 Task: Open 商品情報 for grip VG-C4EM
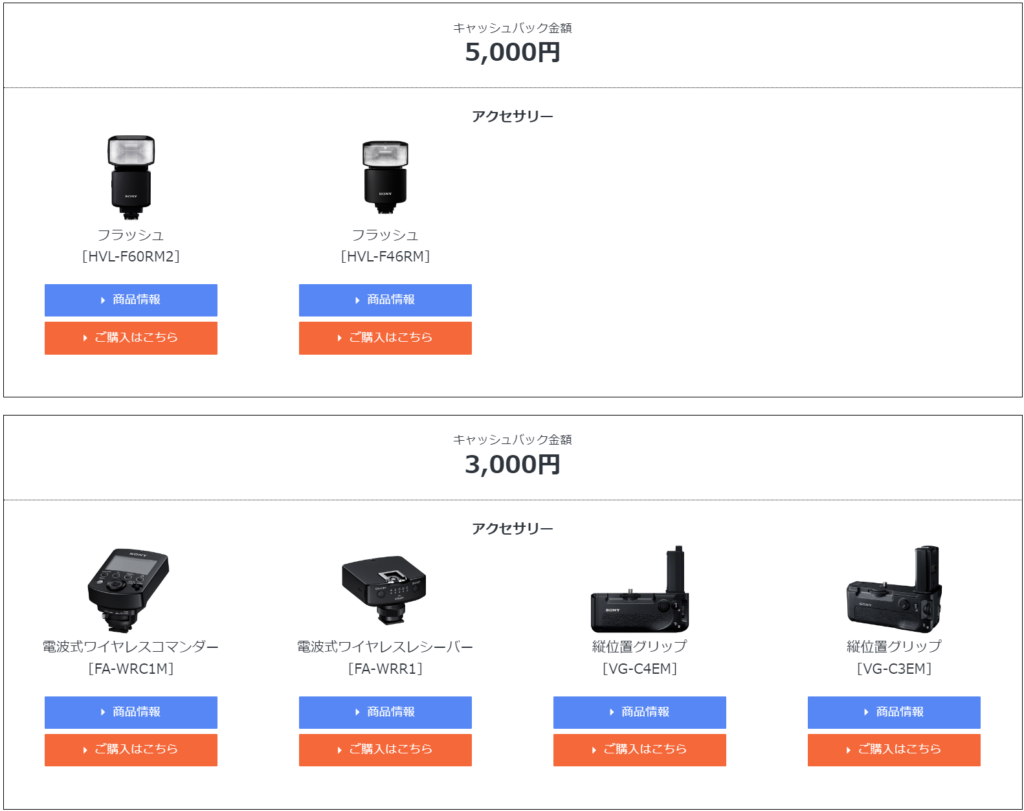click(639, 712)
